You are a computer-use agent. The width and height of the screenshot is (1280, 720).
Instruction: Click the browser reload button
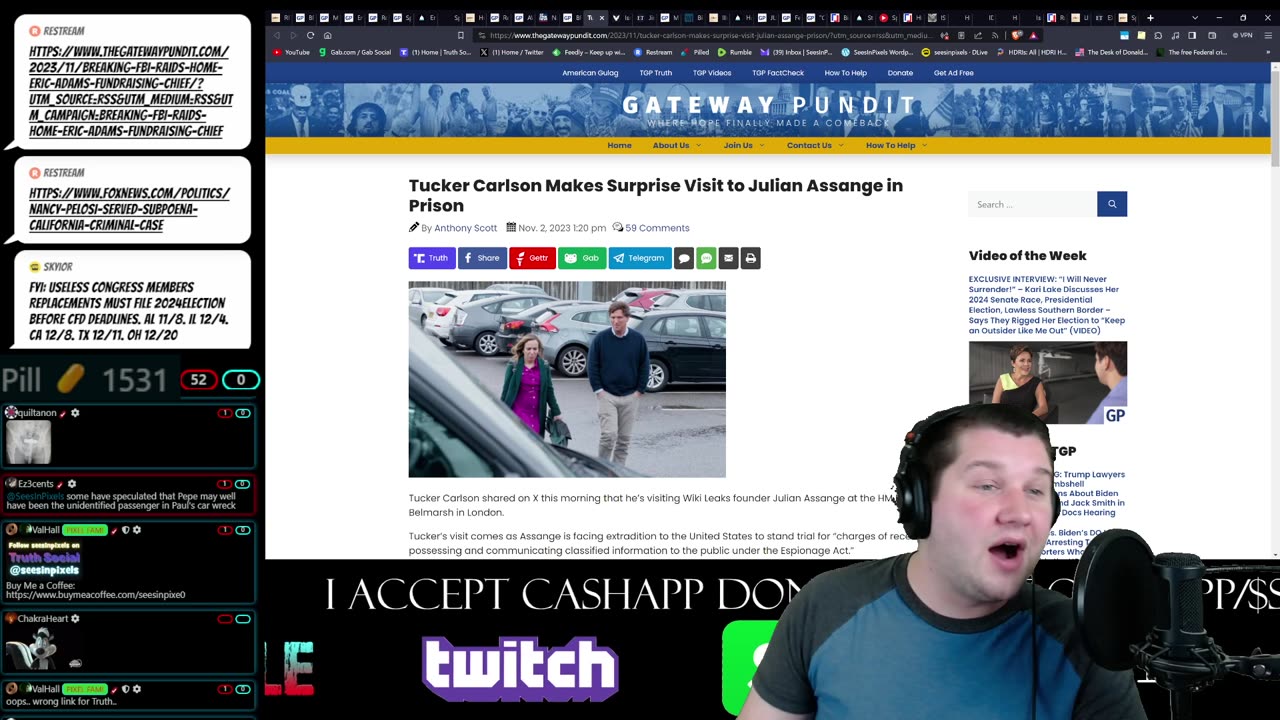(310, 35)
